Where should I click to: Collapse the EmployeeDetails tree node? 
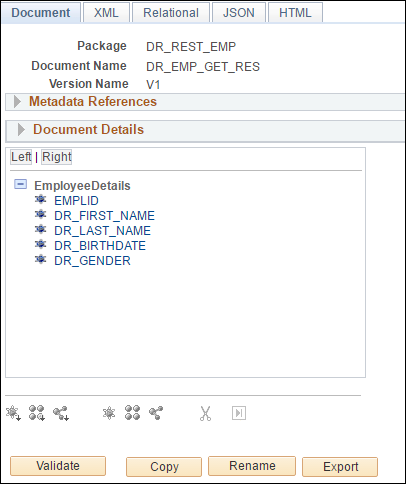click(20, 184)
